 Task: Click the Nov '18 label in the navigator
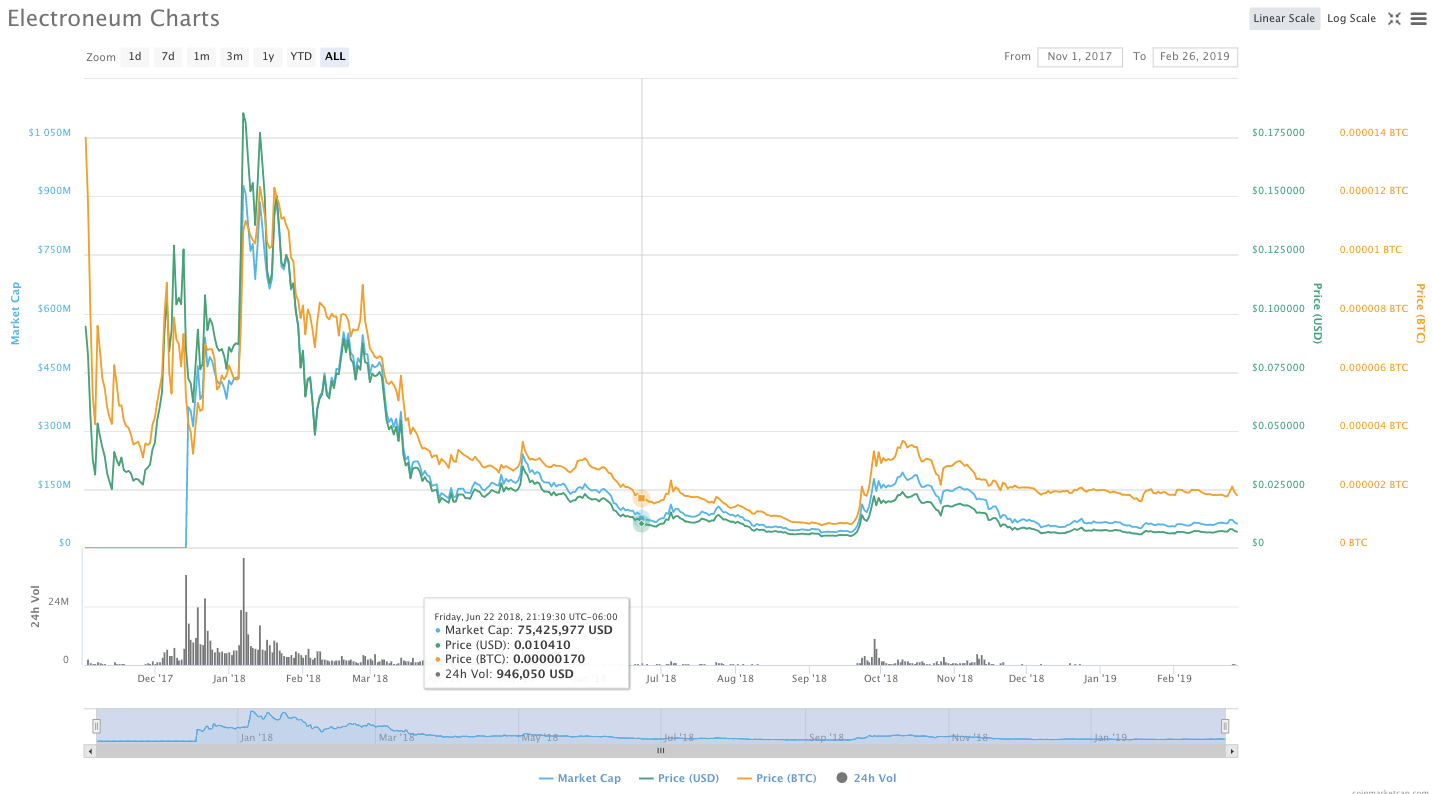tap(969, 738)
